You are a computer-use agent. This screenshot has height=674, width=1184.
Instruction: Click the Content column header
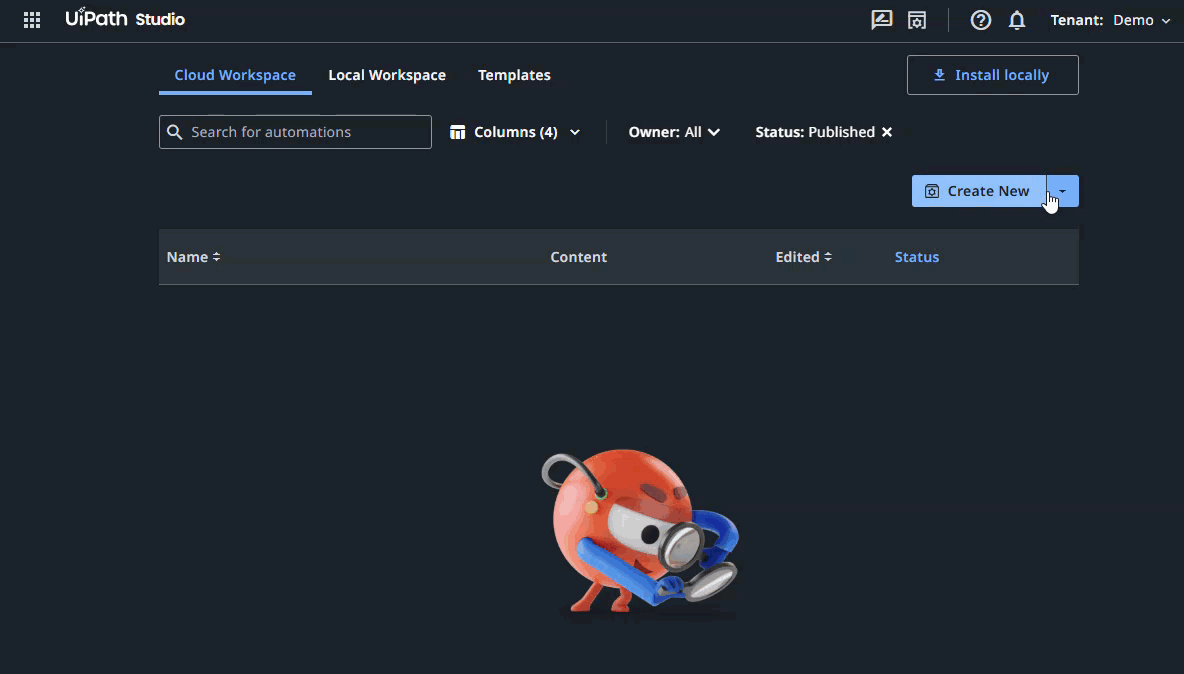click(x=578, y=257)
